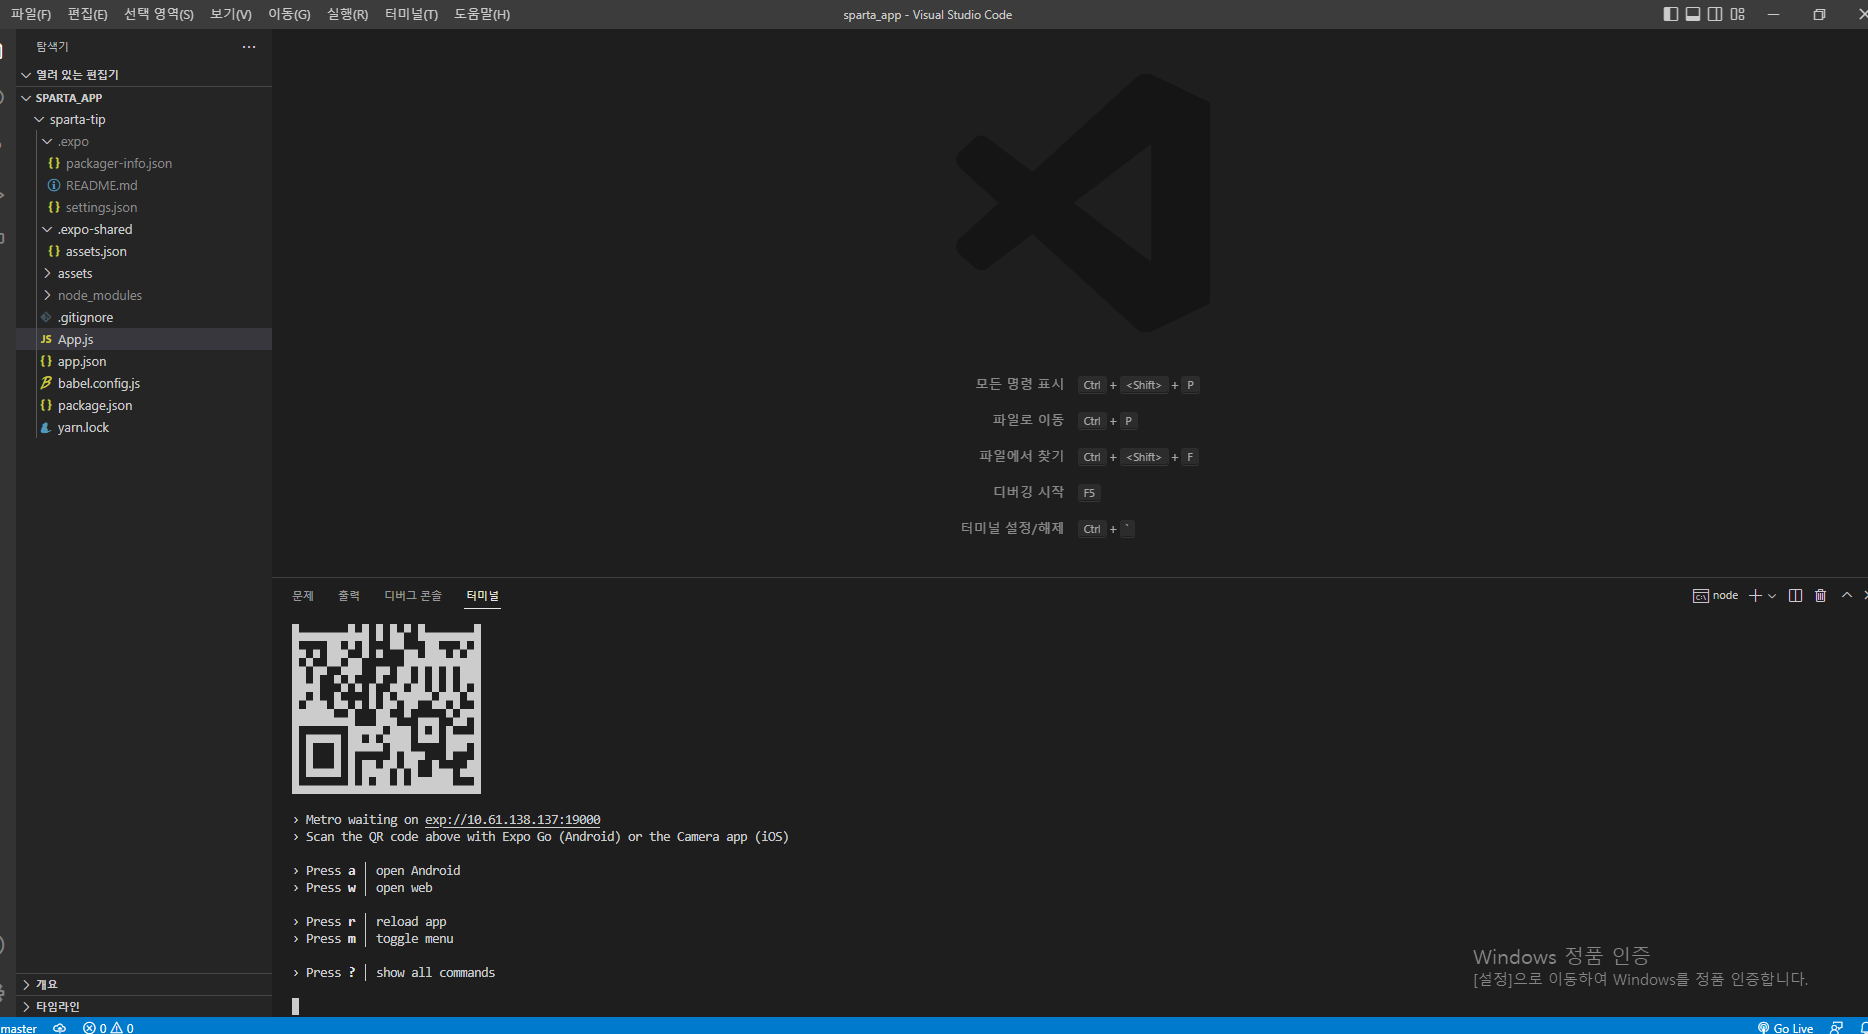The image size is (1868, 1034).
Task: Expand the 열려 있는 편집기 section
Action: (144, 75)
